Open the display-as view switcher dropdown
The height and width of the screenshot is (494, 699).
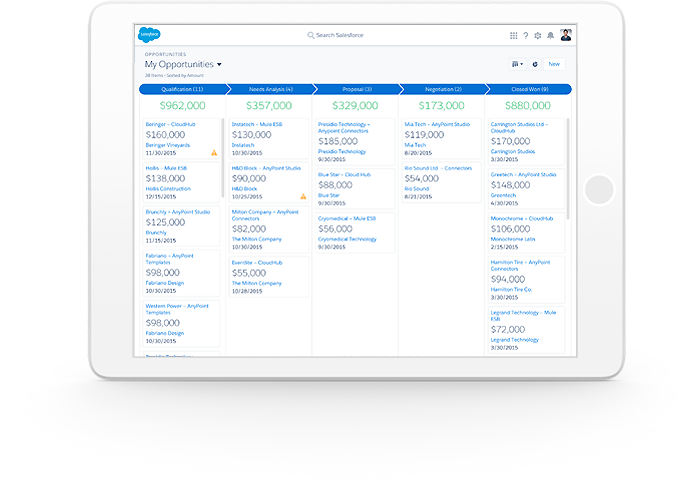[x=518, y=64]
